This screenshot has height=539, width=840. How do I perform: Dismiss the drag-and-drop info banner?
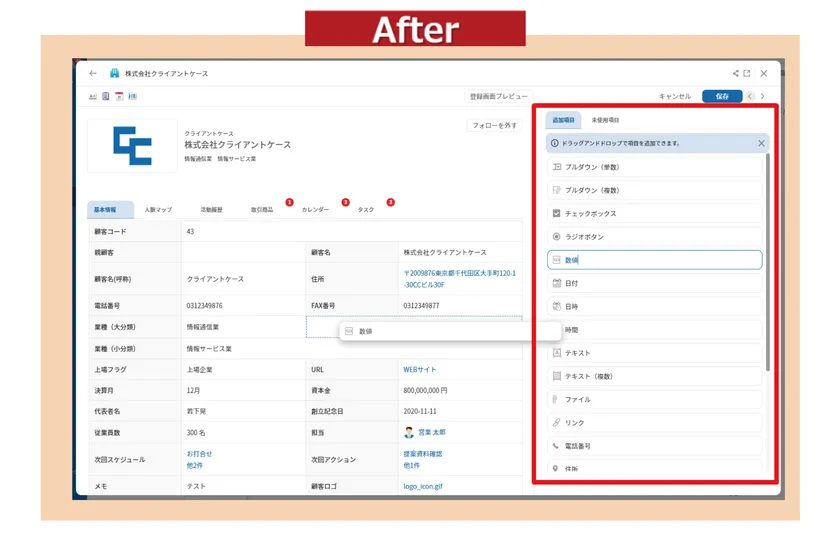[761, 144]
